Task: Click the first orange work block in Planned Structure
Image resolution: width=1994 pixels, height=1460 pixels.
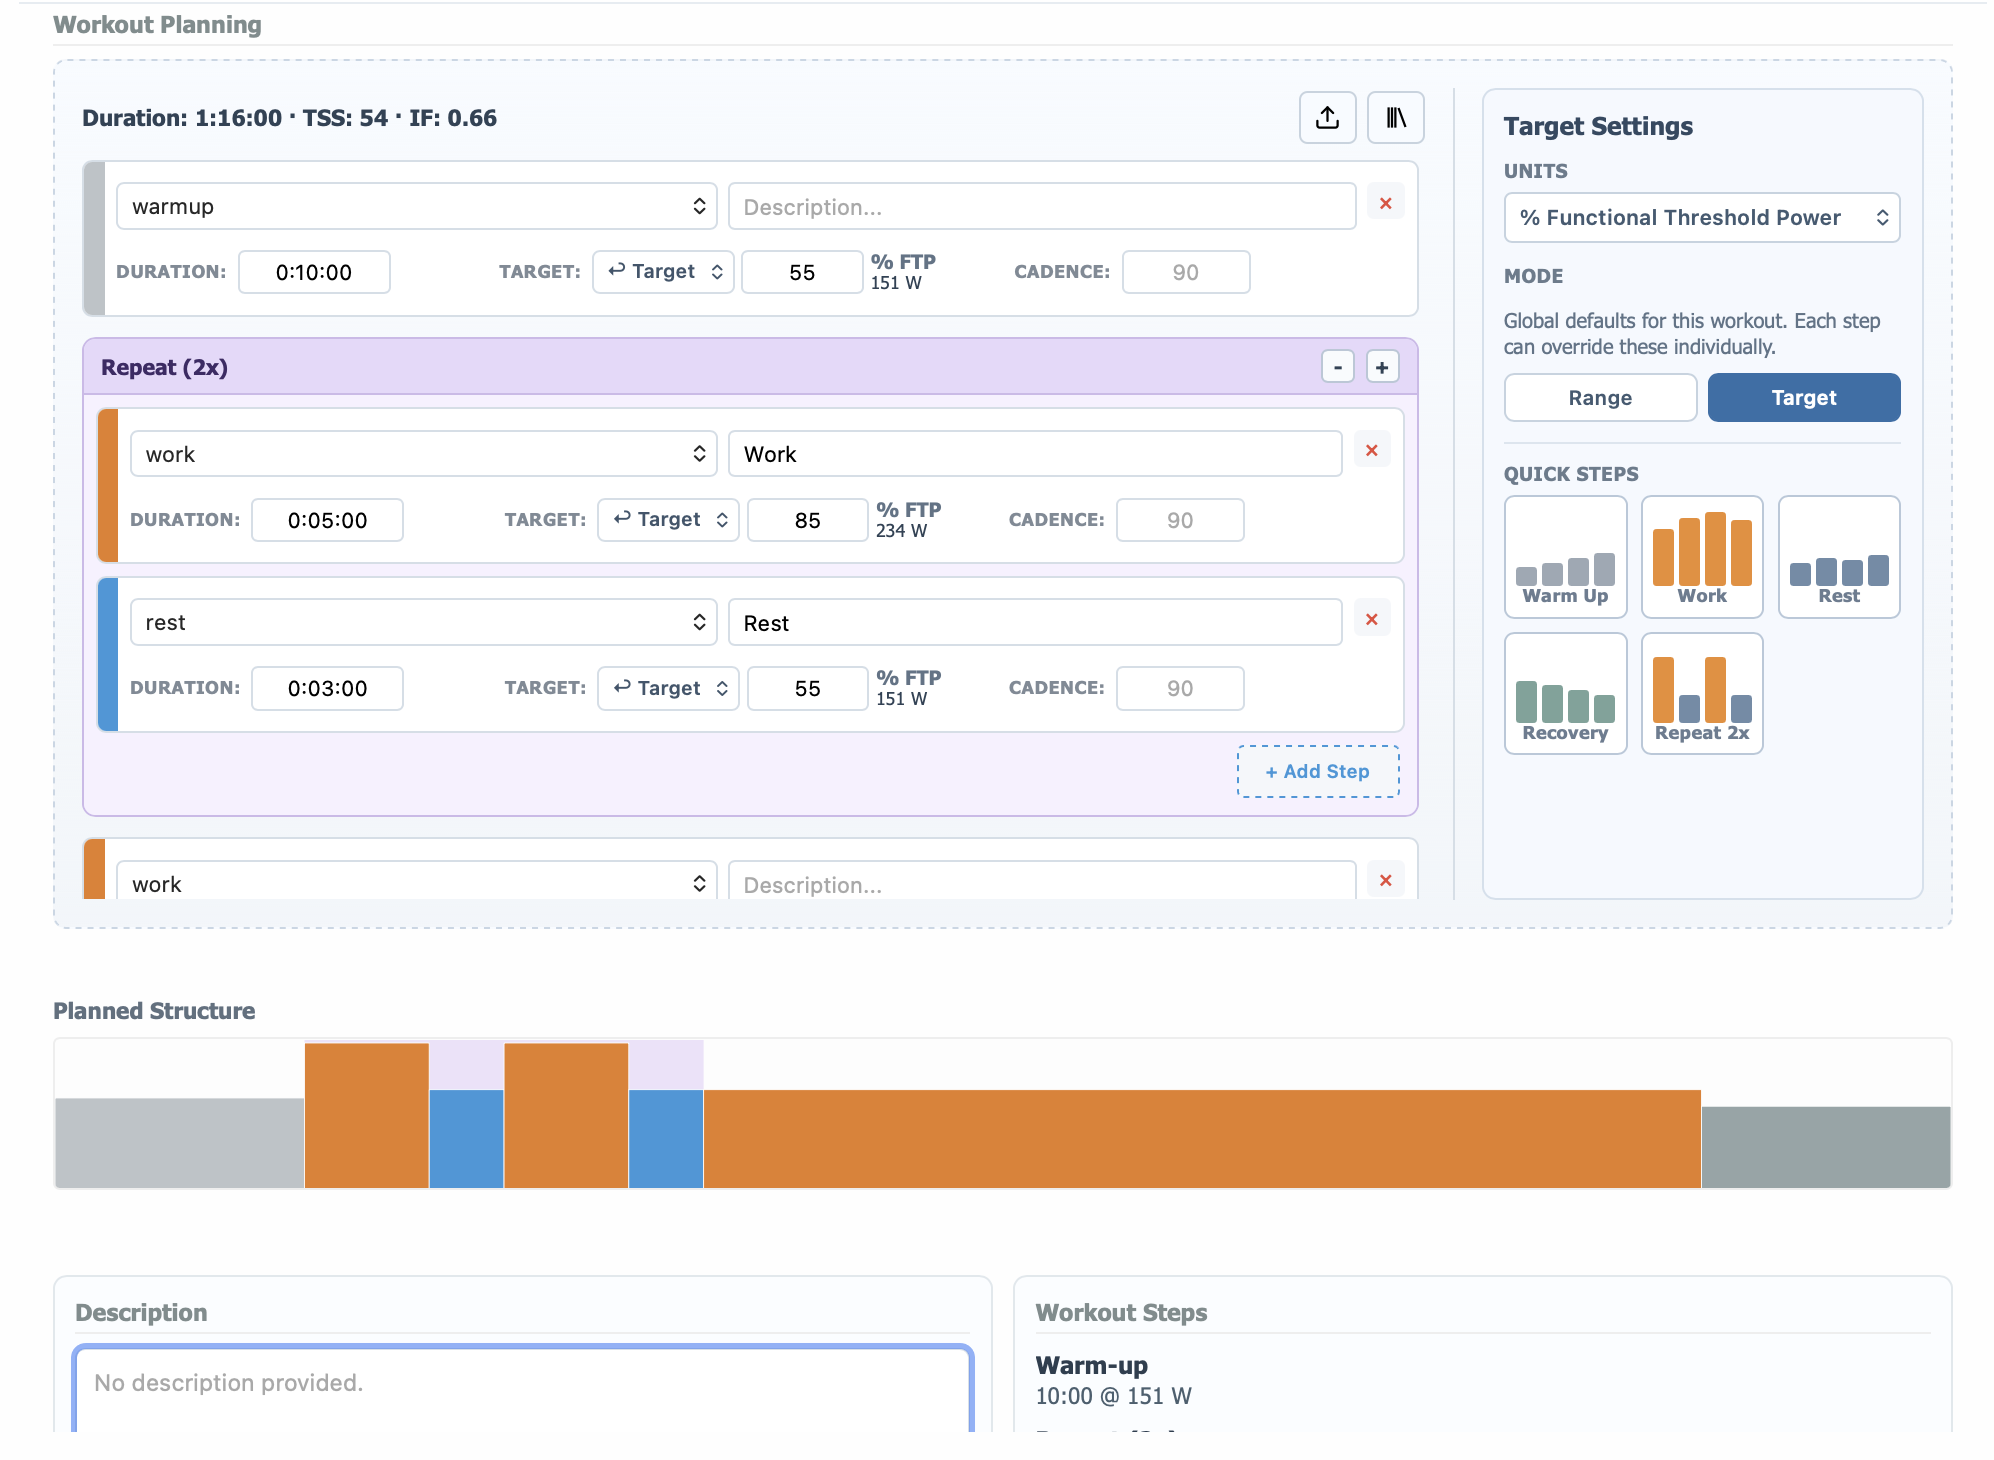Action: coord(366,1115)
